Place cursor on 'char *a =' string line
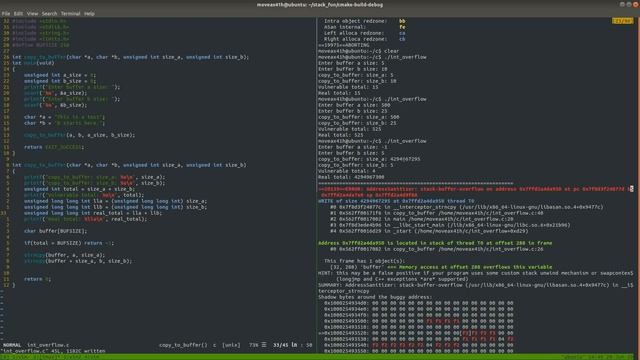Image resolution: width=640 pixels, height=360 pixels. tap(64, 117)
